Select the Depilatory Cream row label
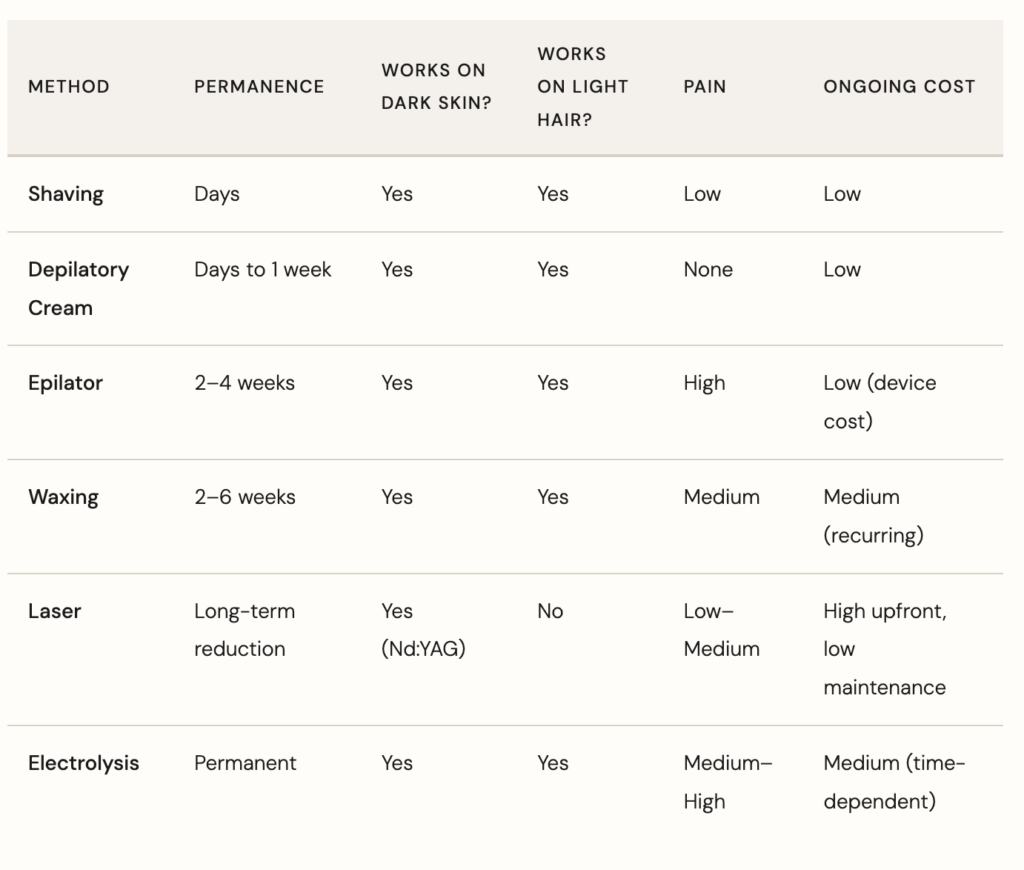1024x870 pixels. click(x=78, y=289)
